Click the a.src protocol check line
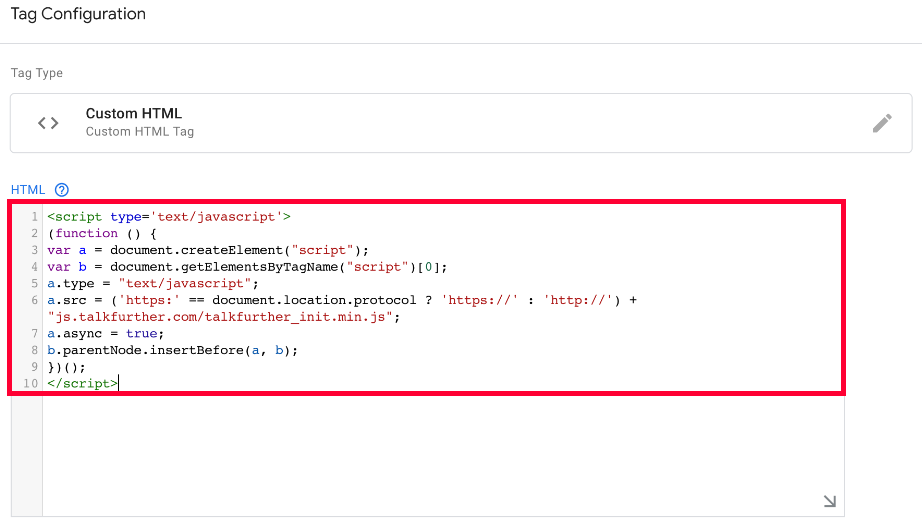922x526 pixels. pyautogui.click(x=342, y=300)
